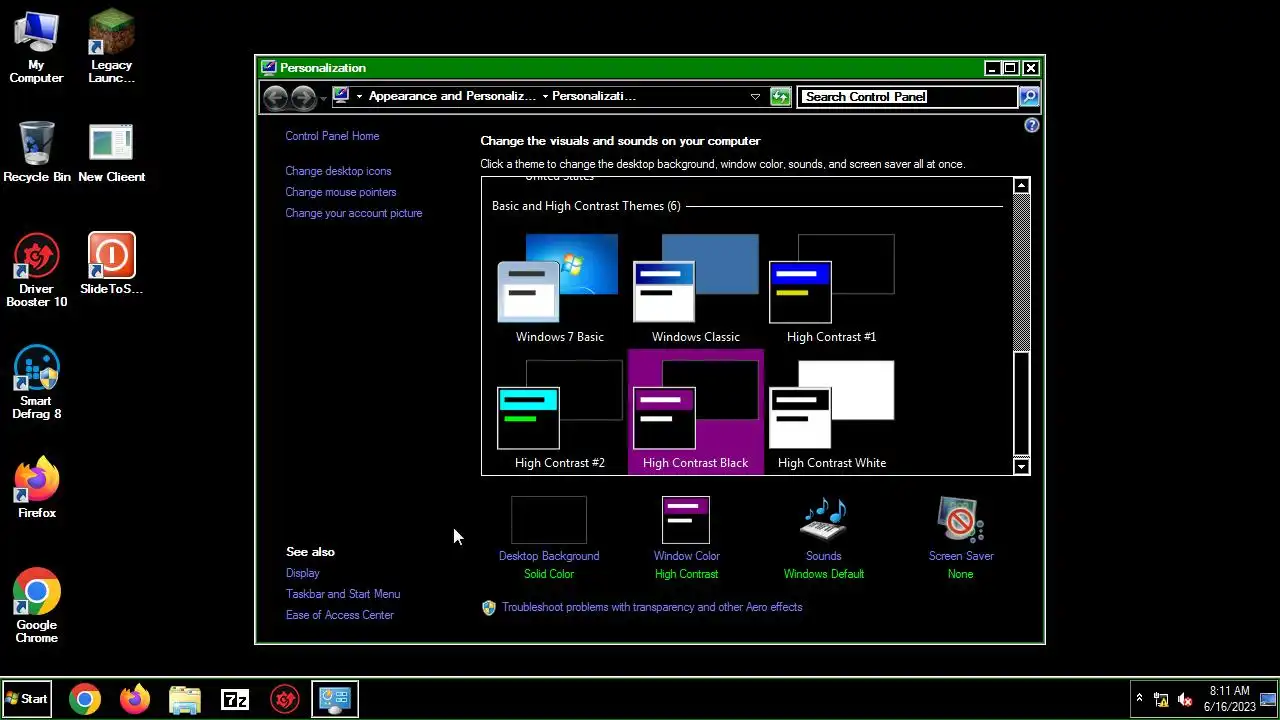1280x720 pixels.
Task: Open Desktop Background Solid Color setting
Action: 549,538
